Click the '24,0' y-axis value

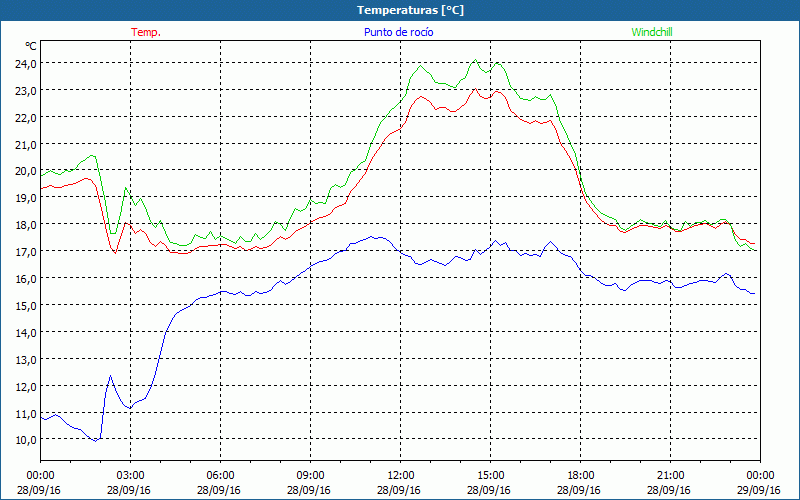pos(26,64)
